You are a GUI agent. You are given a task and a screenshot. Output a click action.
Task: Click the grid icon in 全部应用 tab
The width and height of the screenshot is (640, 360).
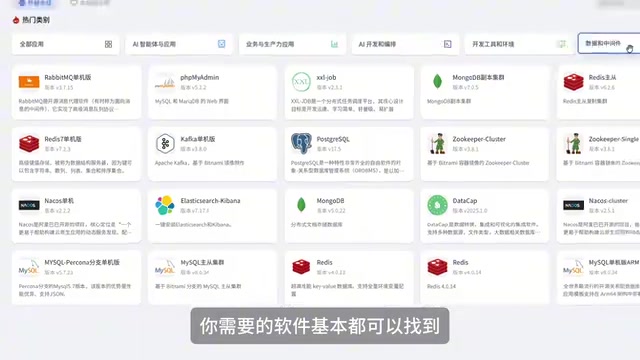coord(108,44)
